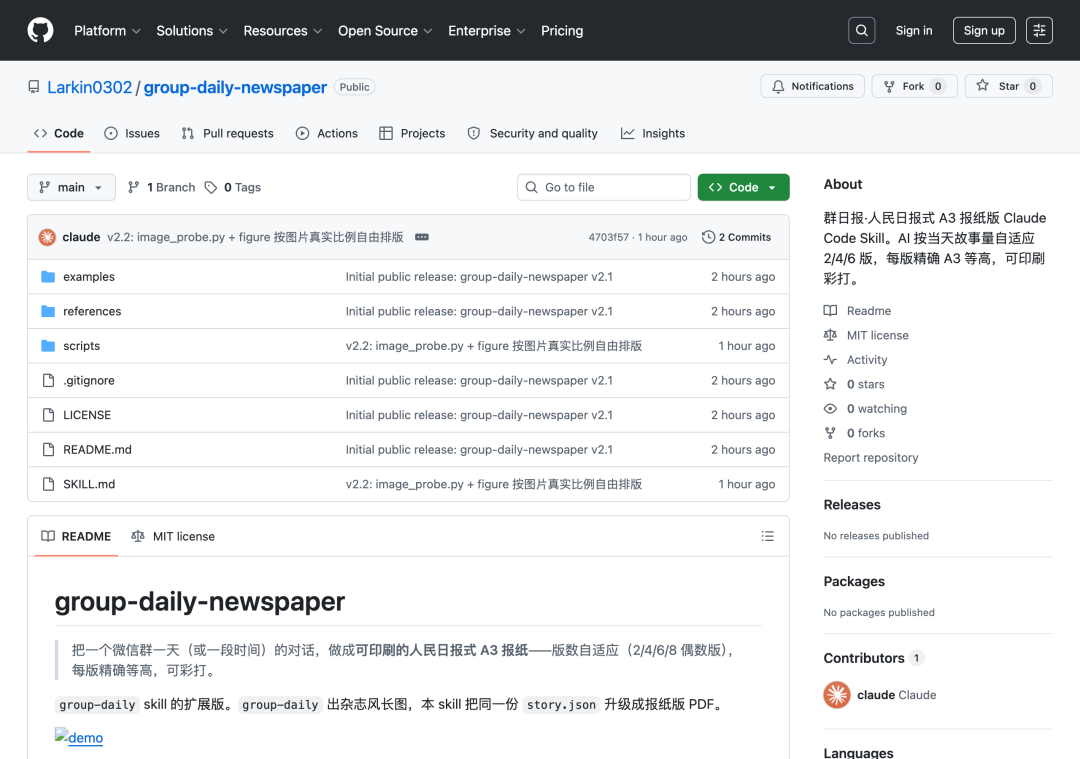The width and height of the screenshot is (1080, 759).
Task: Click the claude contributor avatar
Action: pos(837,695)
